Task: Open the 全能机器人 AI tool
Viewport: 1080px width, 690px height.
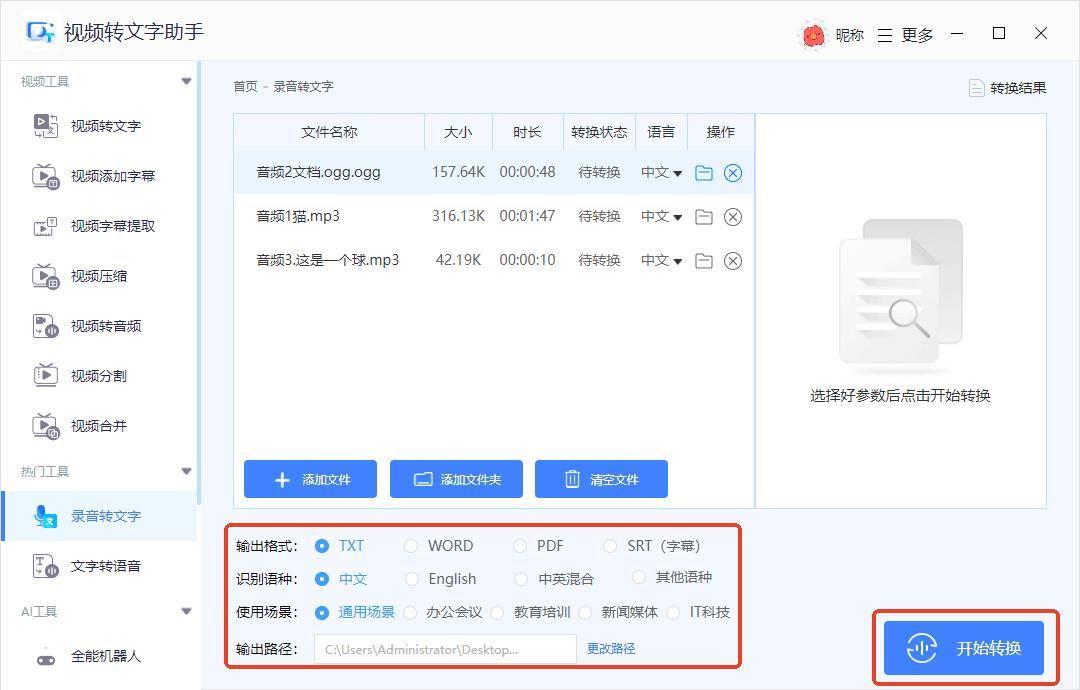Action: tap(105, 656)
